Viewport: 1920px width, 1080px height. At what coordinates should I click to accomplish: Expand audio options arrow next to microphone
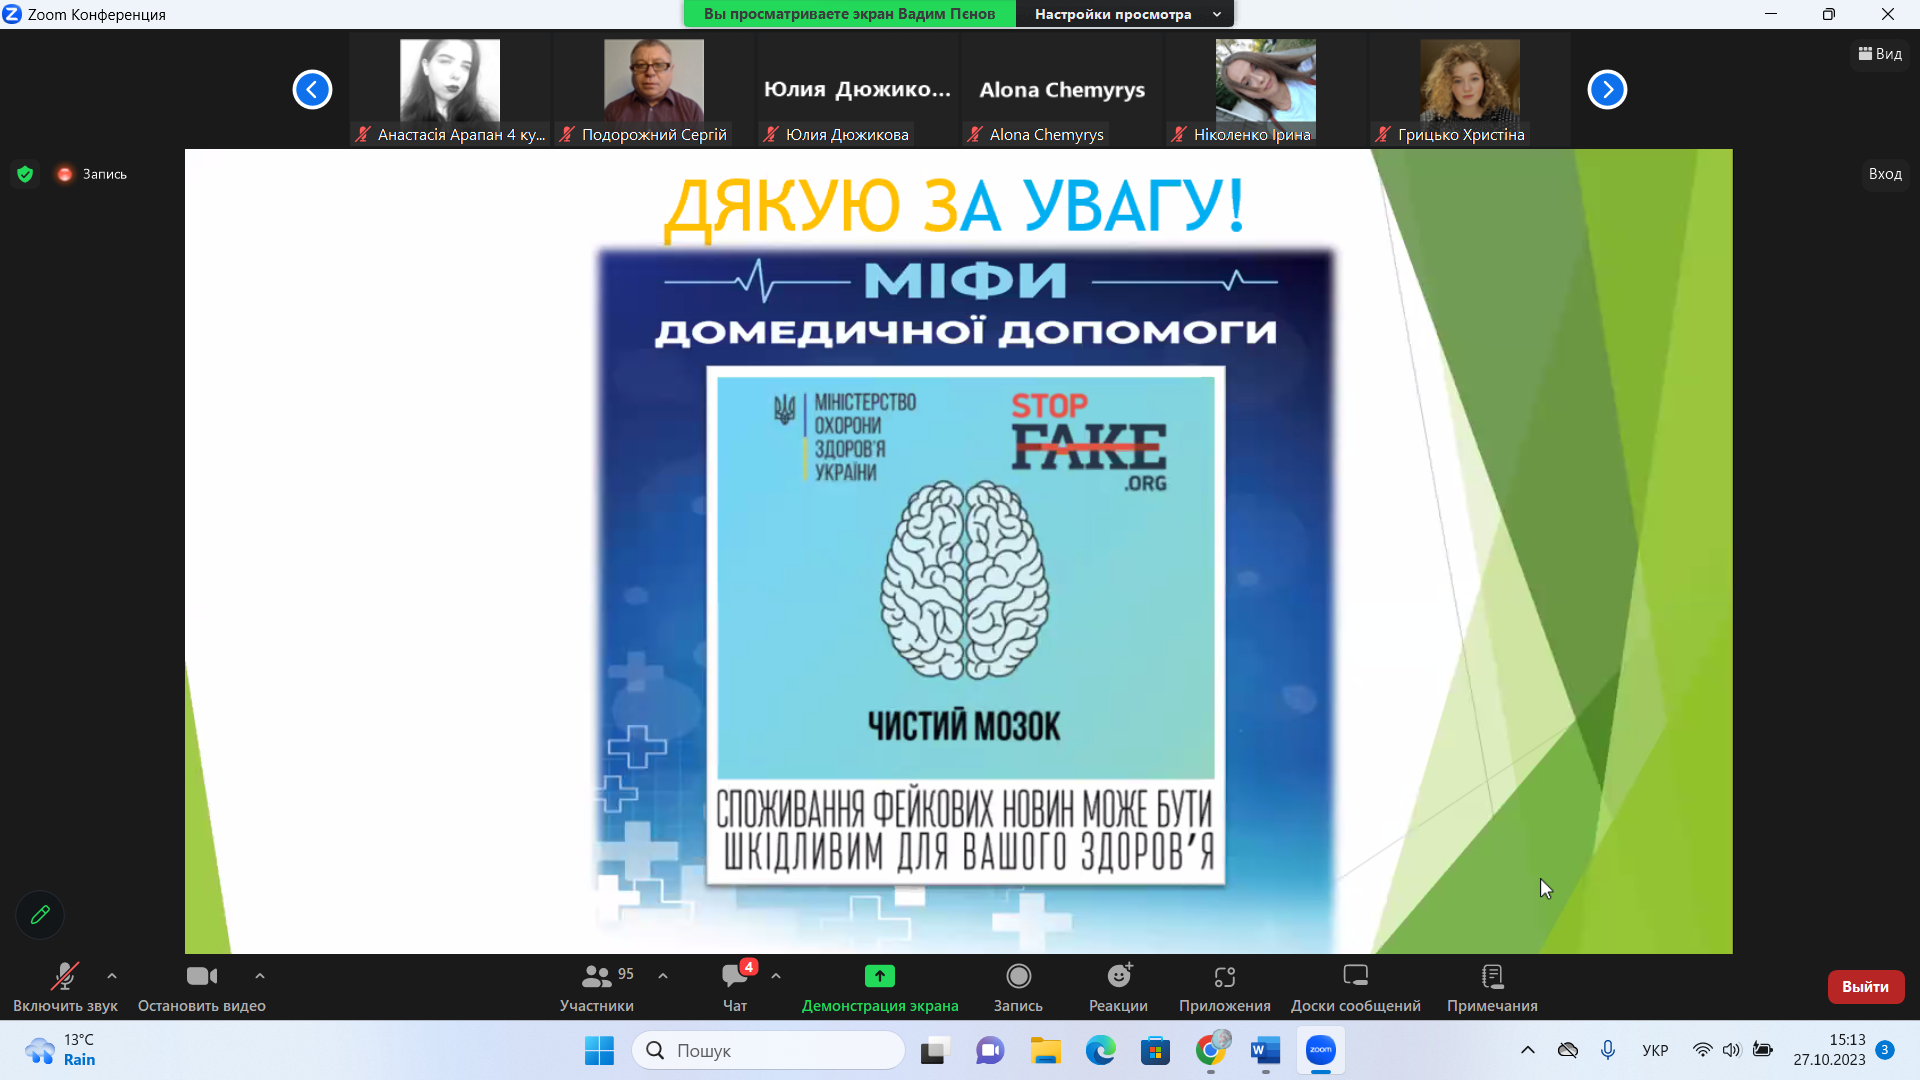(112, 976)
